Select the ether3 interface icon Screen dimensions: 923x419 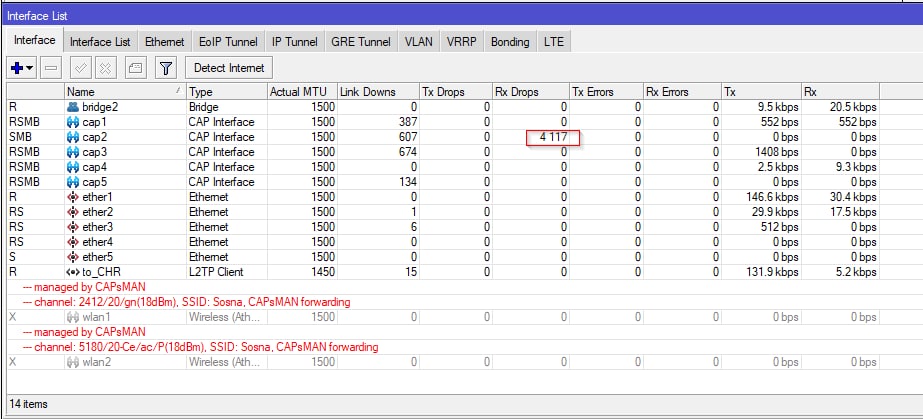(73, 227)
